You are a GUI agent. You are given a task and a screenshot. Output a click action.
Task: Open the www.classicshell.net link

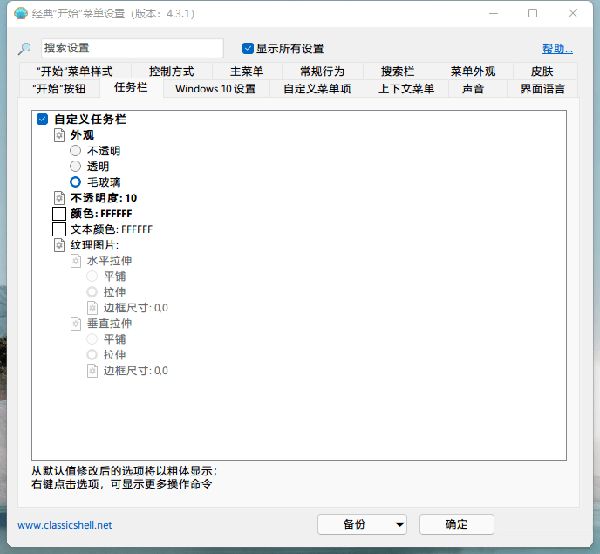click(65, 525)
